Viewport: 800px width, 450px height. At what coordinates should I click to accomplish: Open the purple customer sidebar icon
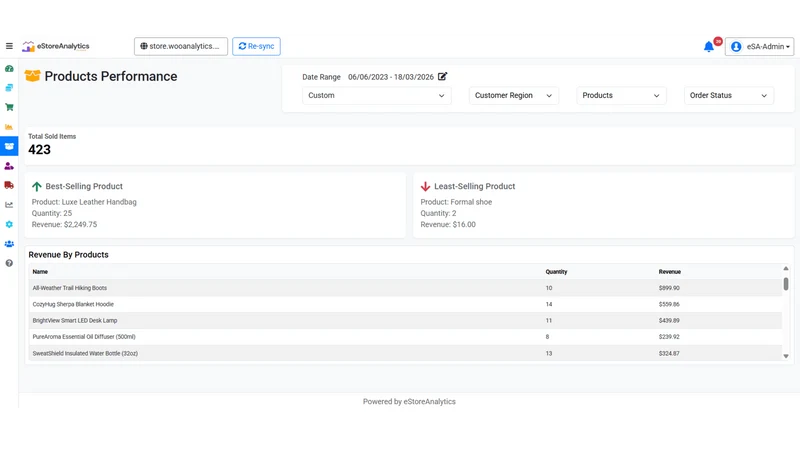tap(9, 166)
